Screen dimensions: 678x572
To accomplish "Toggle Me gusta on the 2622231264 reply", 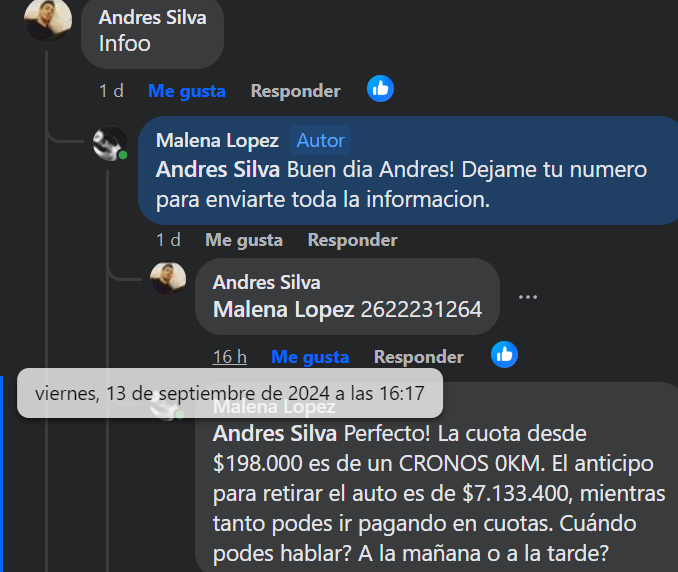I will (310, 357).
